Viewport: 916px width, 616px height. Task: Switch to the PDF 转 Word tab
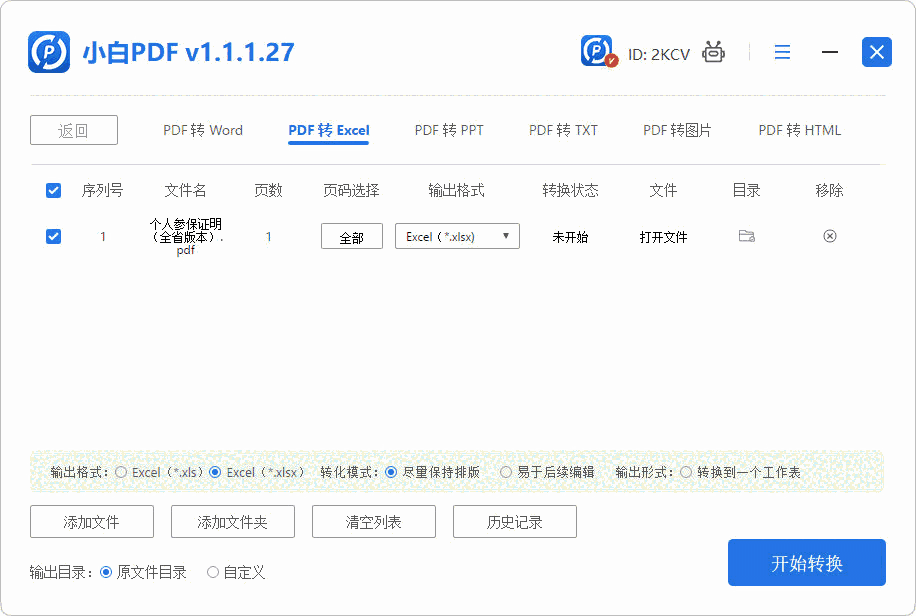[x=203, y=130]
